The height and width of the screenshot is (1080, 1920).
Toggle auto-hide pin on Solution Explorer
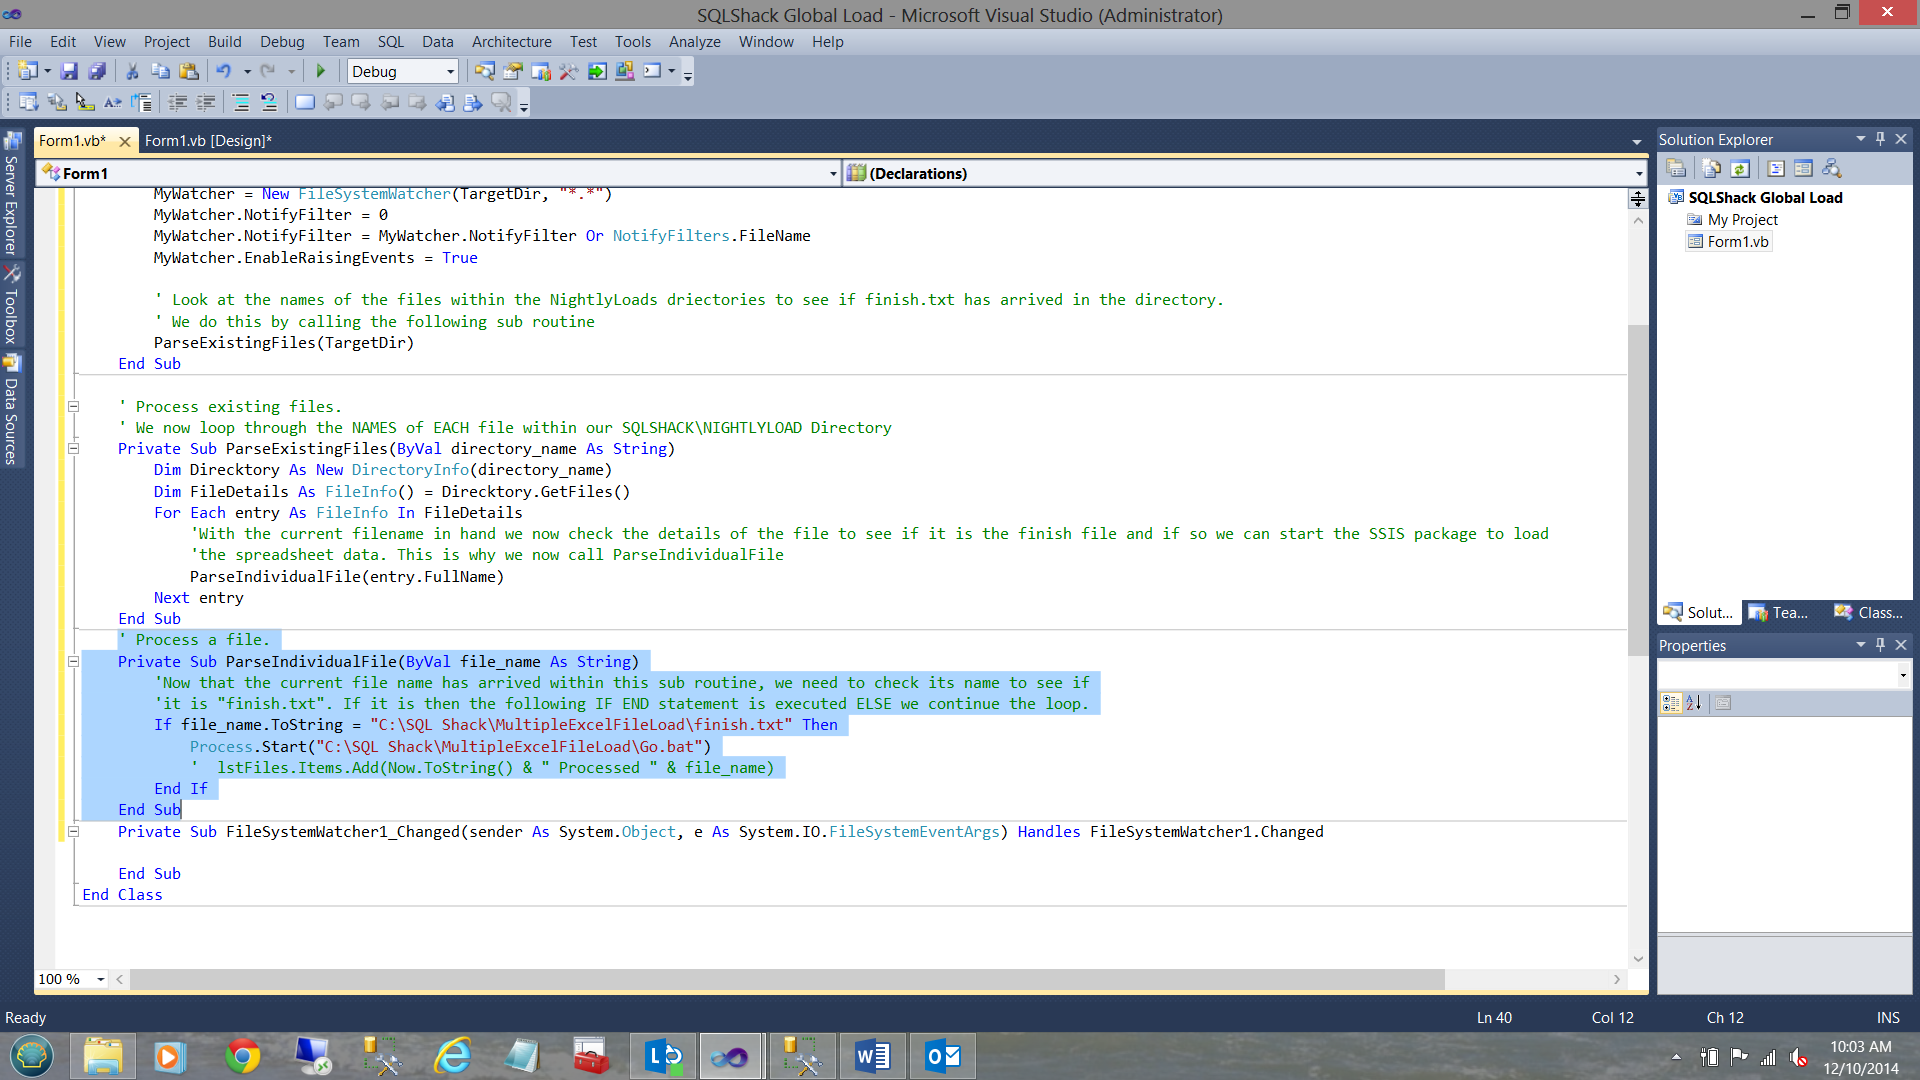1880,139
